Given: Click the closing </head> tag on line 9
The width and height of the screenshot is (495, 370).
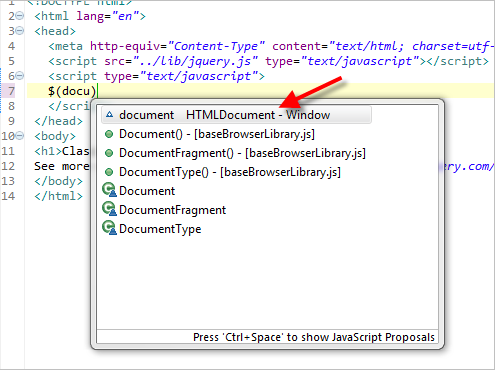Looking at the screenshot, I should coord(58,121).
